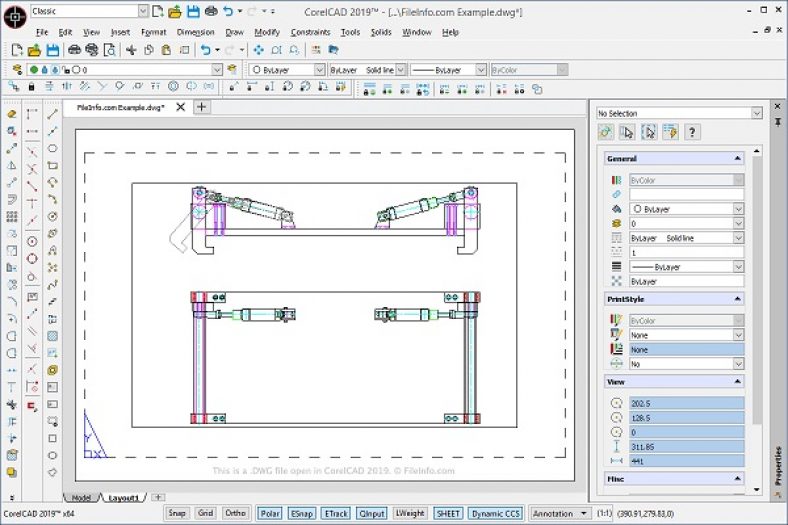Click the Dynamic CCS button
Viewport: 788px width, 525px height.
click(x=497, y=513)
